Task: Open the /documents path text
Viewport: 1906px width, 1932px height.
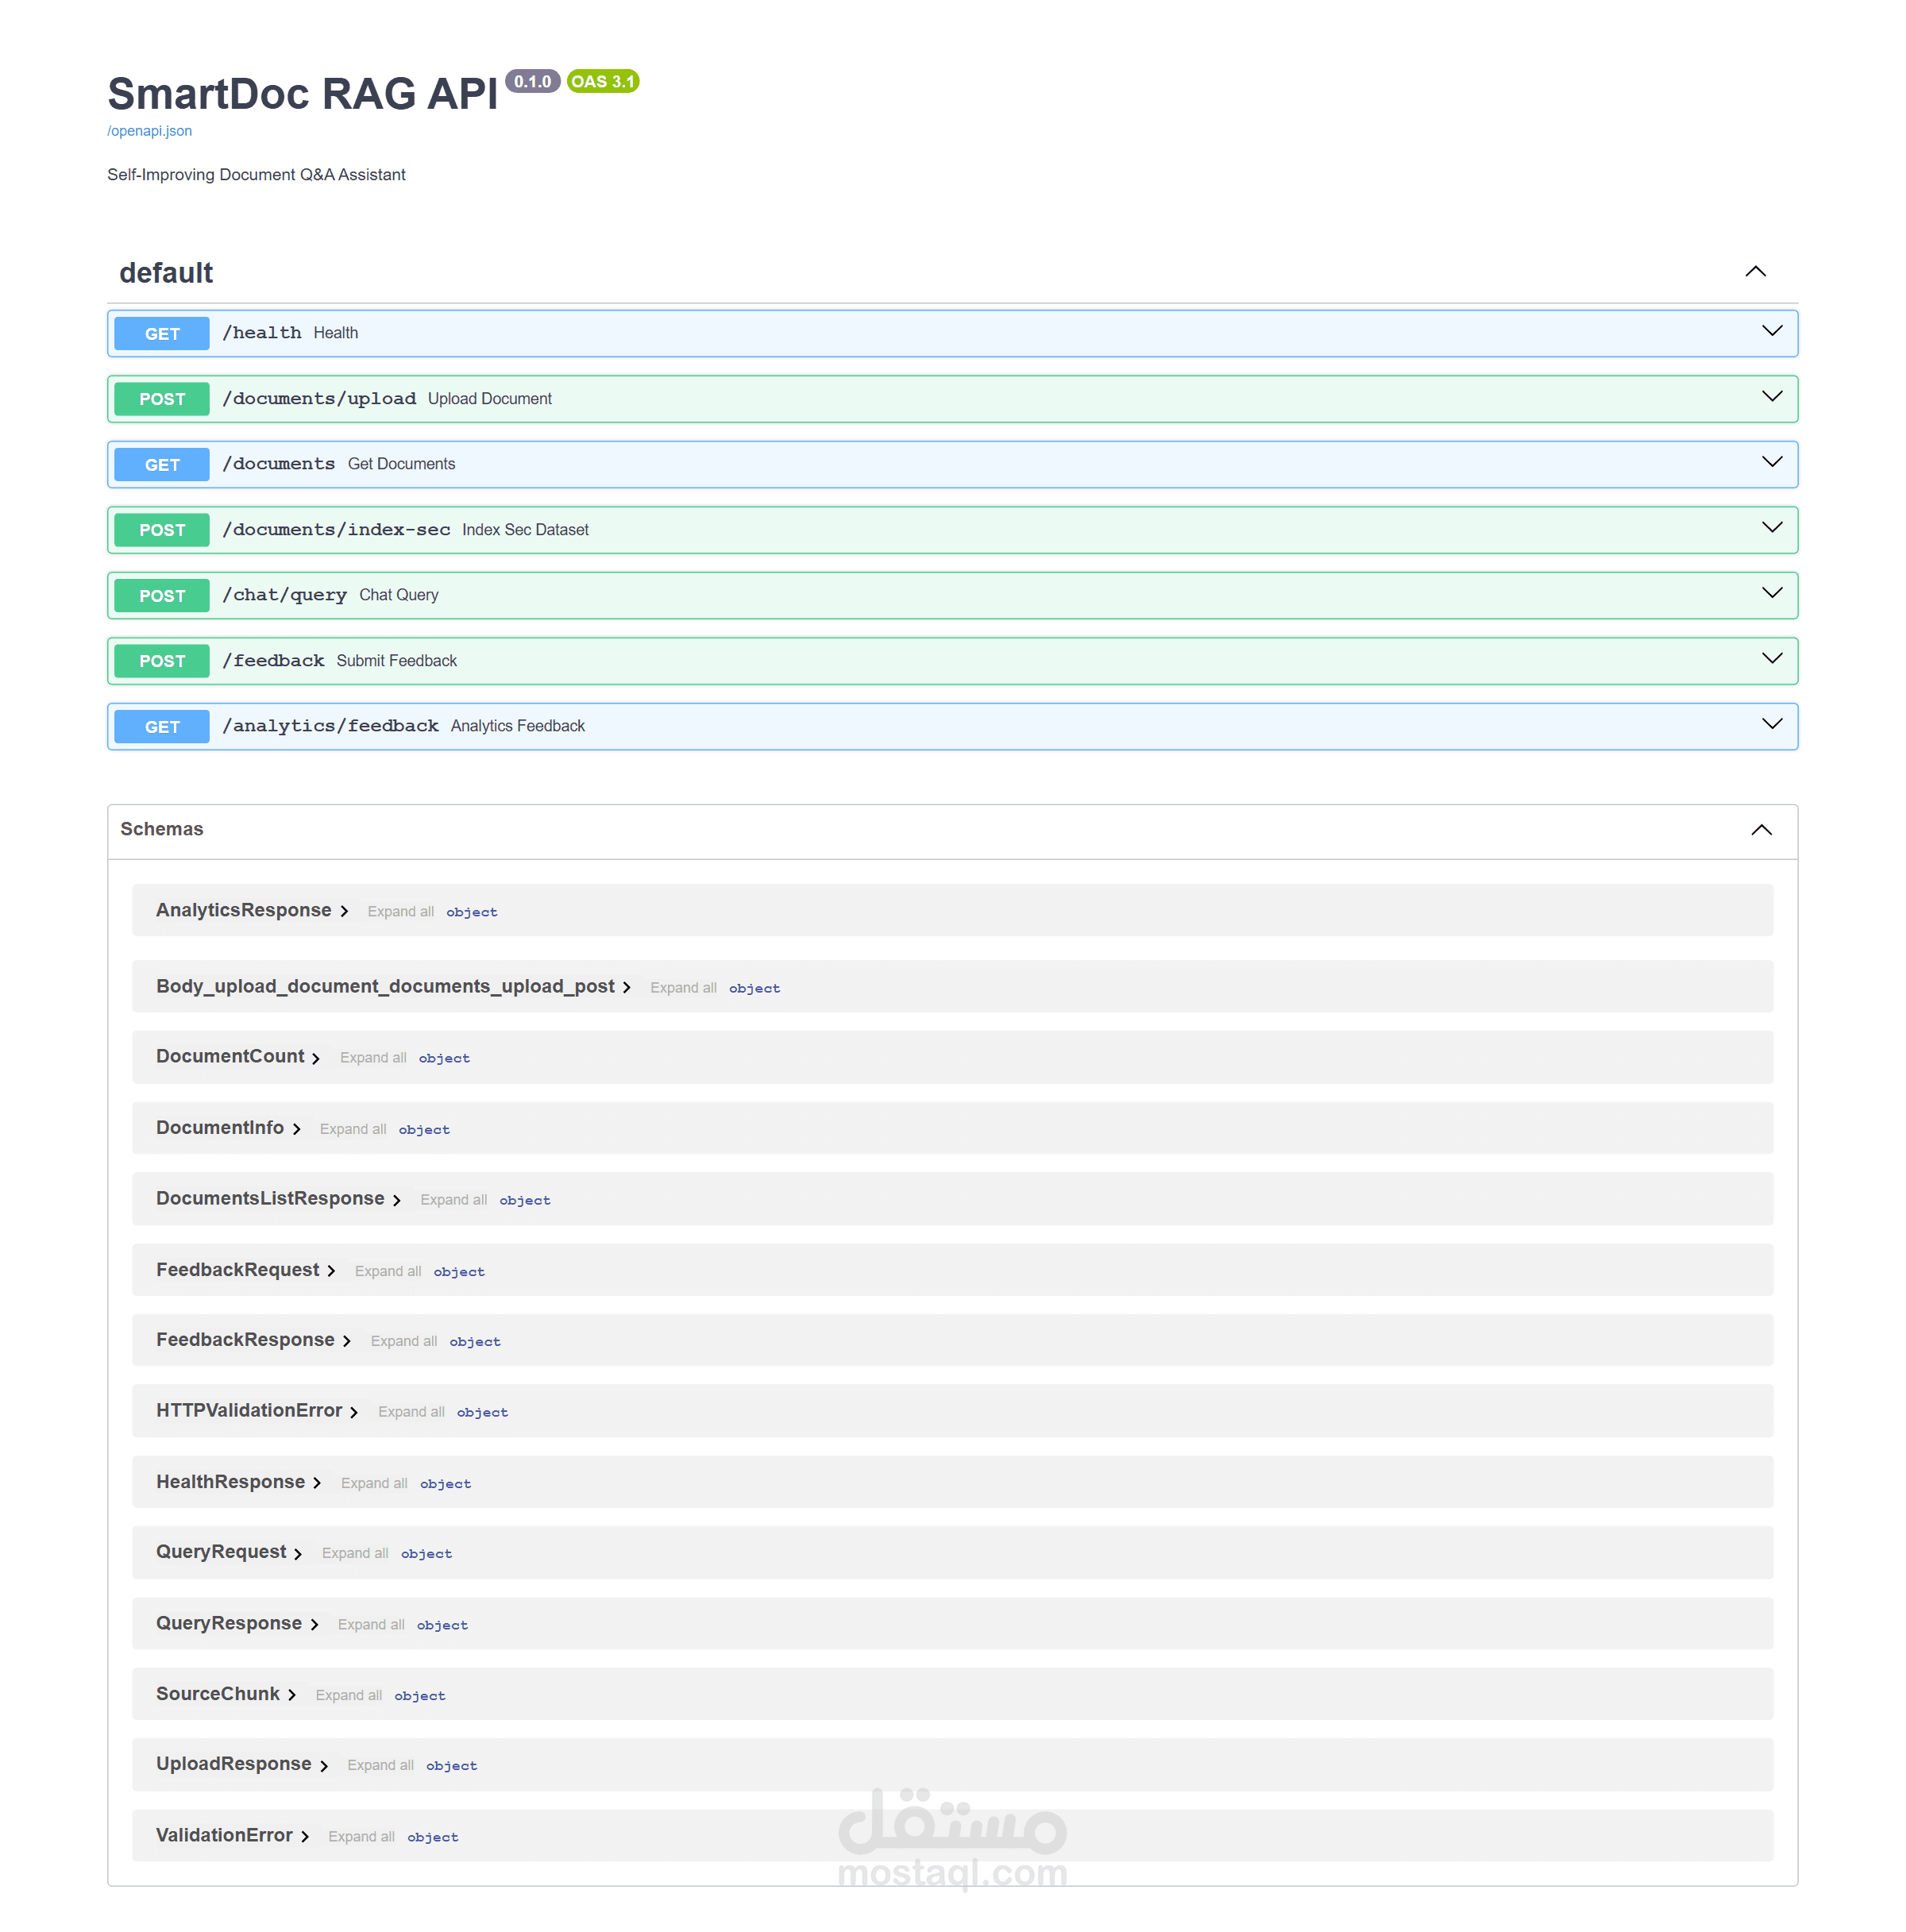Action: click(279, 464)
